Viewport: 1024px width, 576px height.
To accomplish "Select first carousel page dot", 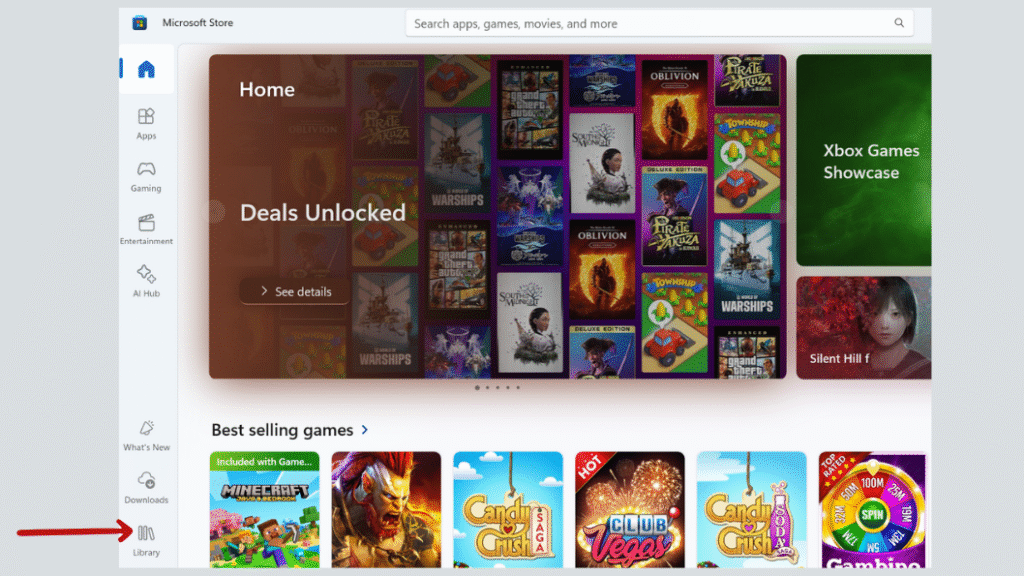I will pos(477,387).
